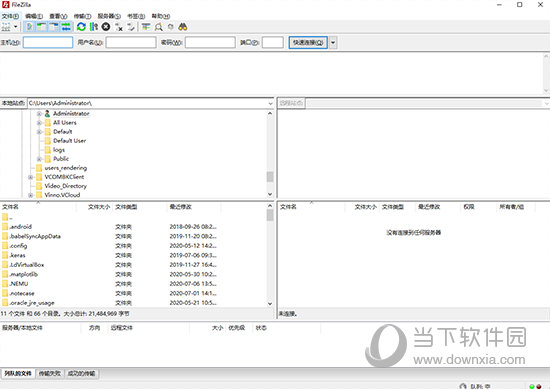Toggle the remote directory tree view
Image resolution: width=550 pixels, height=389 pixels.
54,27
